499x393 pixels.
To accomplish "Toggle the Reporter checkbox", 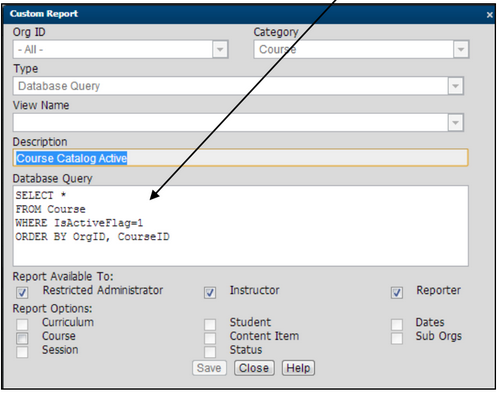I will 397,293.
